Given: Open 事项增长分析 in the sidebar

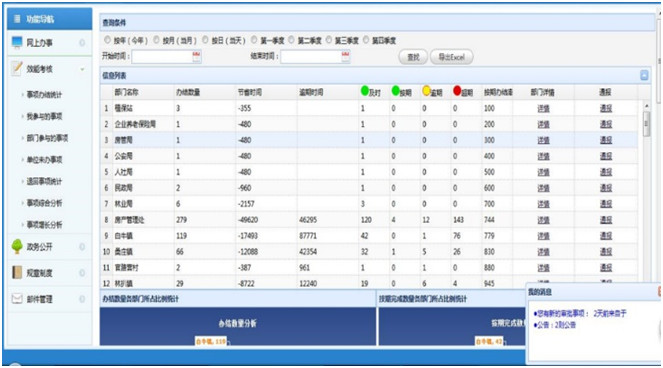Looking at the screenshot, I should pyautogui.click(x=44, y=225).
